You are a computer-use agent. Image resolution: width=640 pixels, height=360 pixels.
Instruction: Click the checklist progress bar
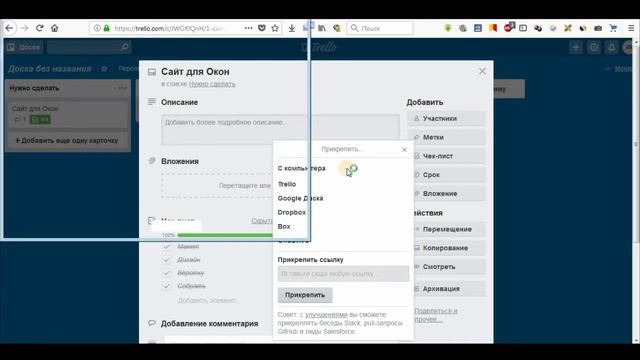(x=224, y=236)
